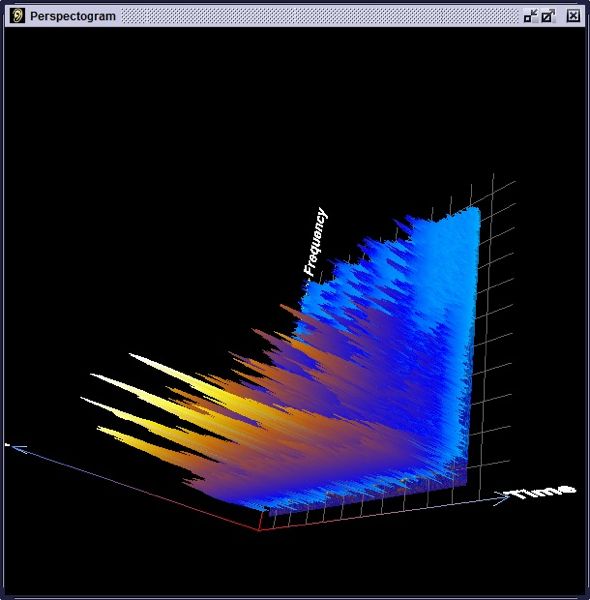Select the topmost white-yellow spectral spike tip

click(133, 355)
